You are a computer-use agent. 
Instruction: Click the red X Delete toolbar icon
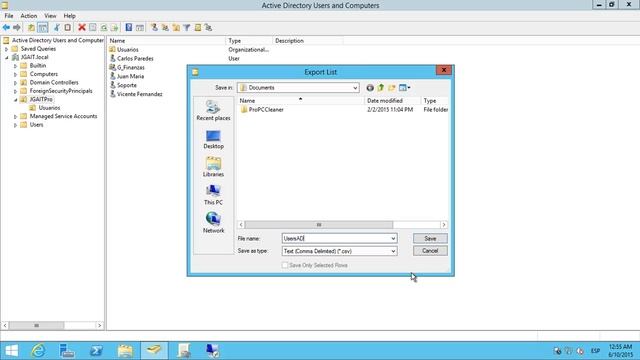click(x=82, y=27)
